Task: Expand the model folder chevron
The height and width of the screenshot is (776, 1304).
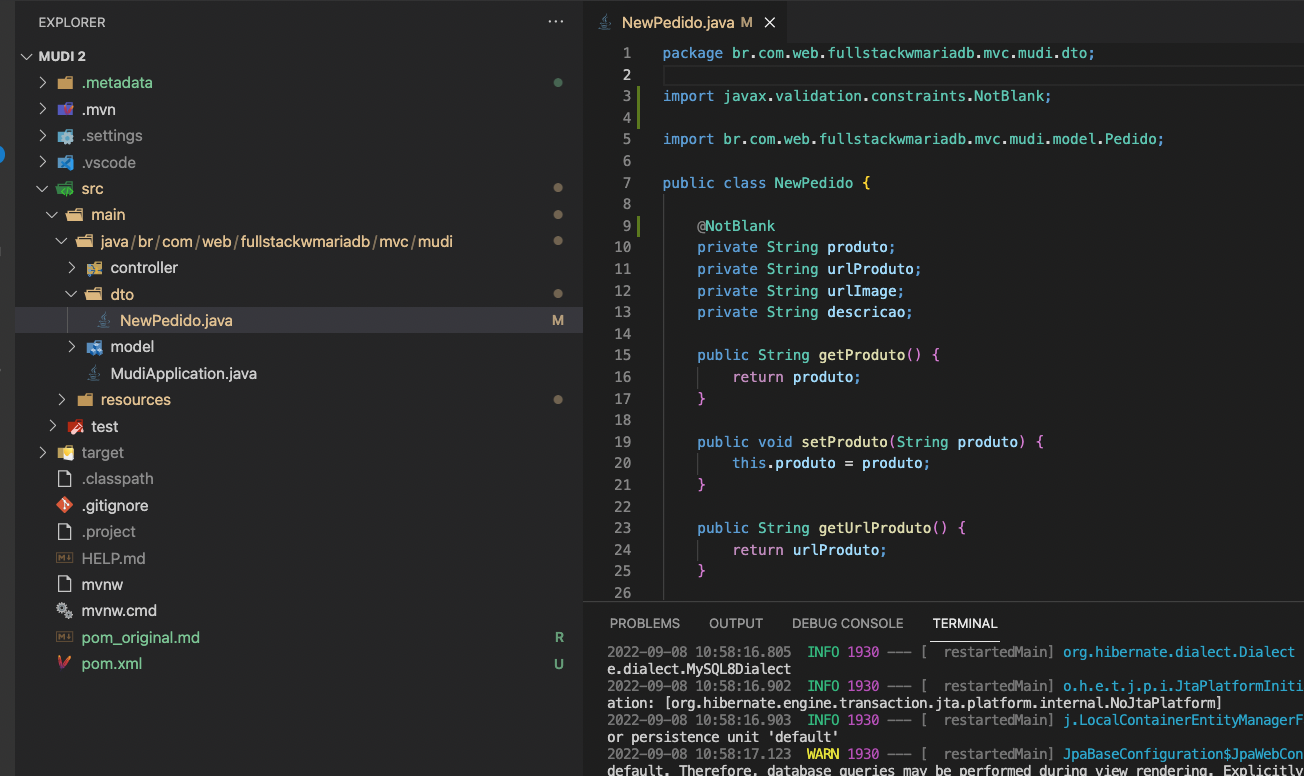Action: [72, 347]
